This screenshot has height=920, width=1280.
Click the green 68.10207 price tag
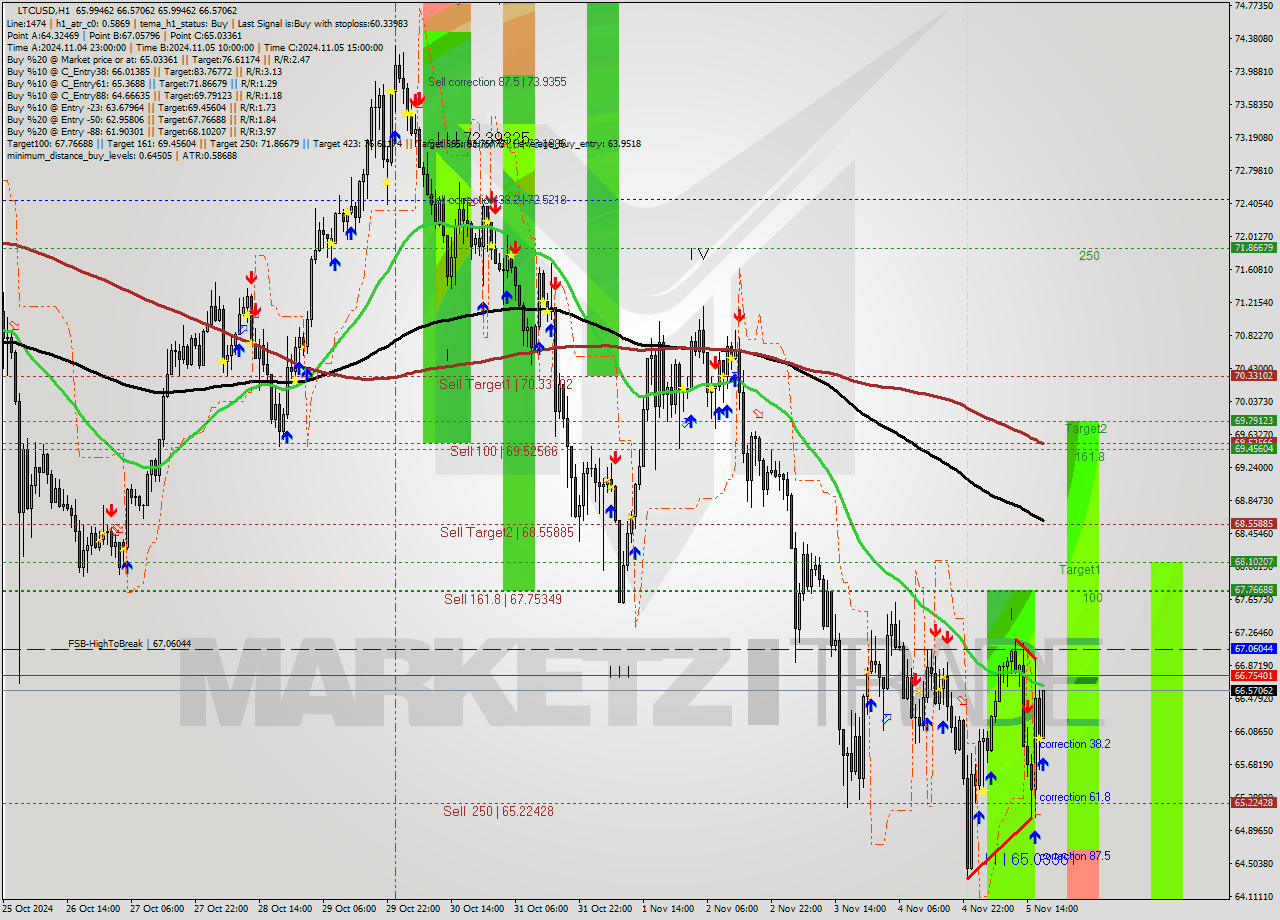[x=1253, y=562]
